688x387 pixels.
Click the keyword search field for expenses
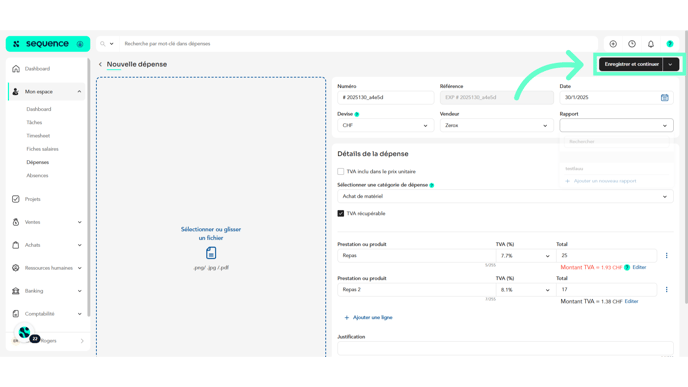pyautogui.click(x=358, y=44)
